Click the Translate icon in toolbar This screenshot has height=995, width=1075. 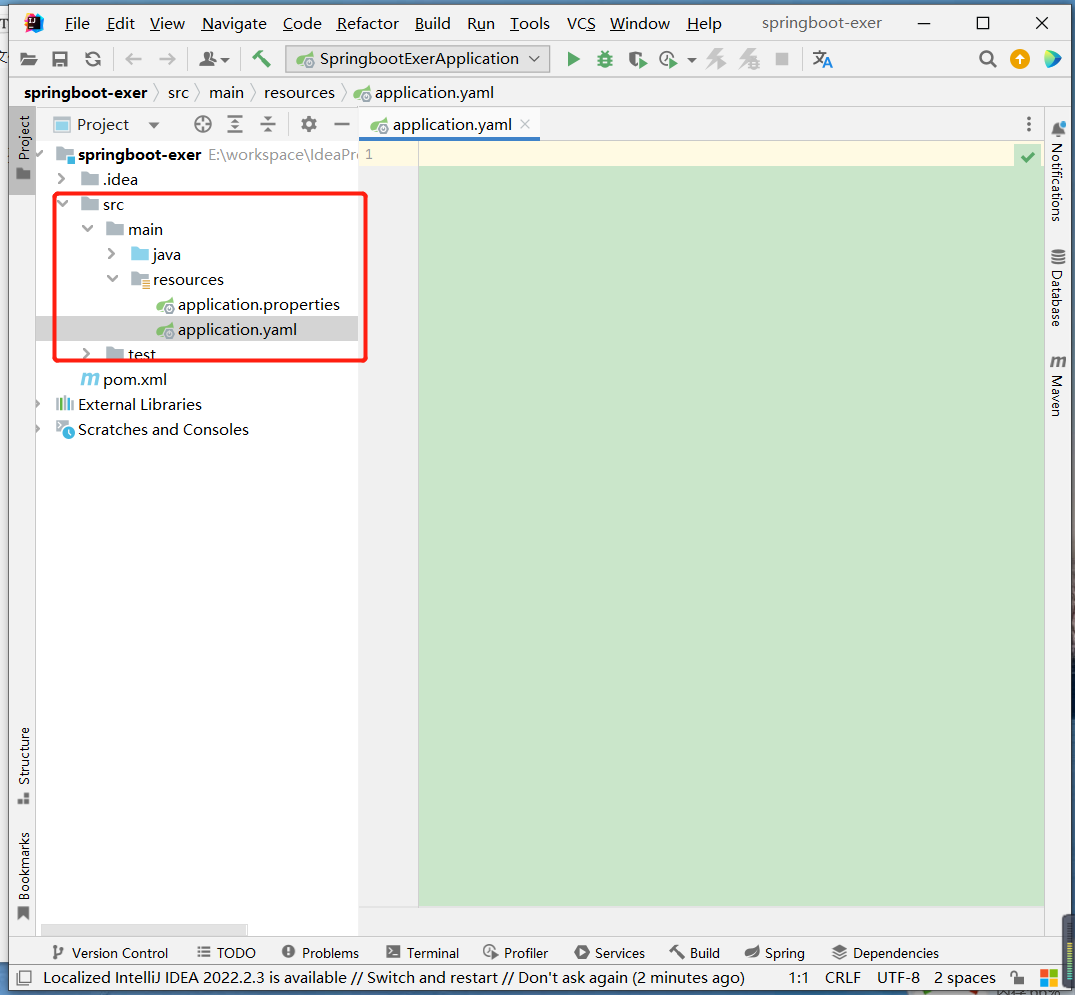822,60
